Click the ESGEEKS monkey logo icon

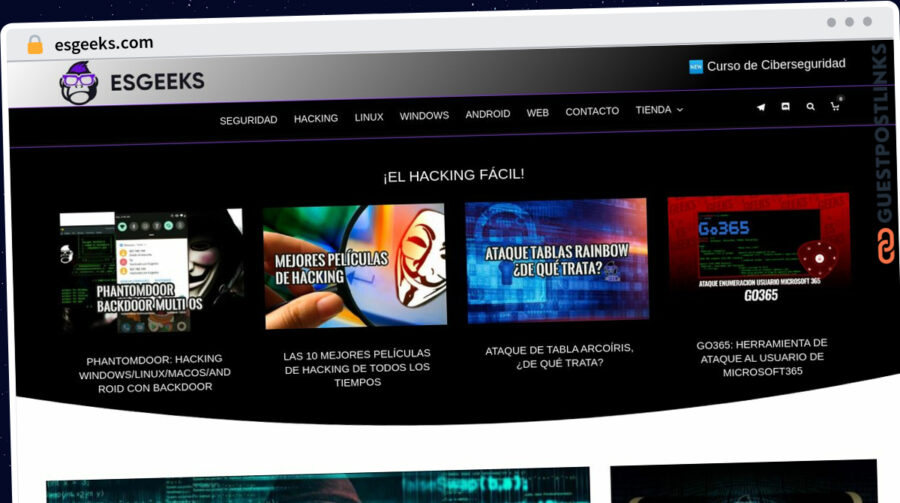coord(79,83)
